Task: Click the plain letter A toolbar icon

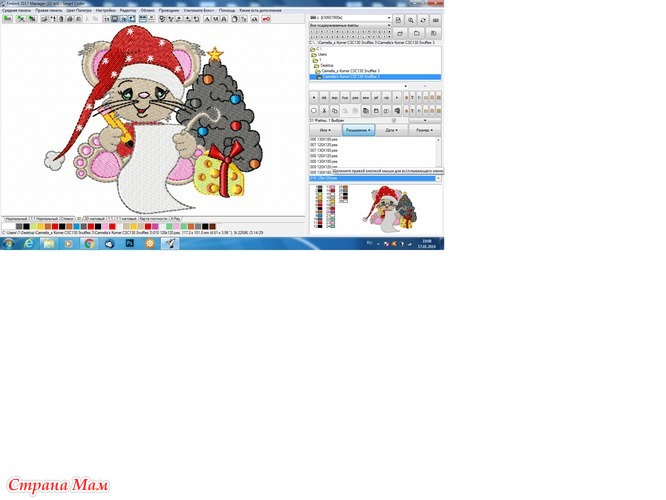Action: [x=207, y=19]
